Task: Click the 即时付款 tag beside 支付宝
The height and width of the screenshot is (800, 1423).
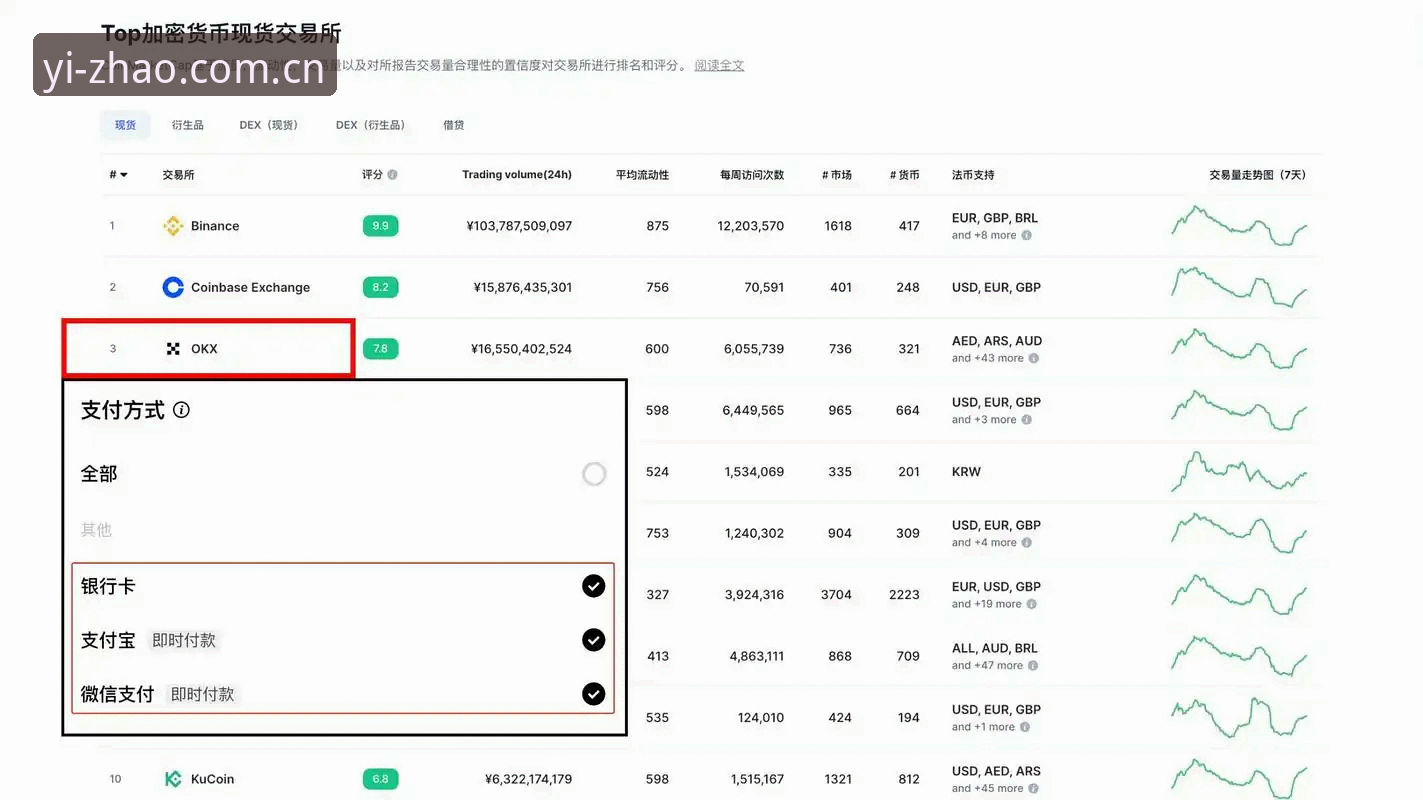Action: click(184, 640)
